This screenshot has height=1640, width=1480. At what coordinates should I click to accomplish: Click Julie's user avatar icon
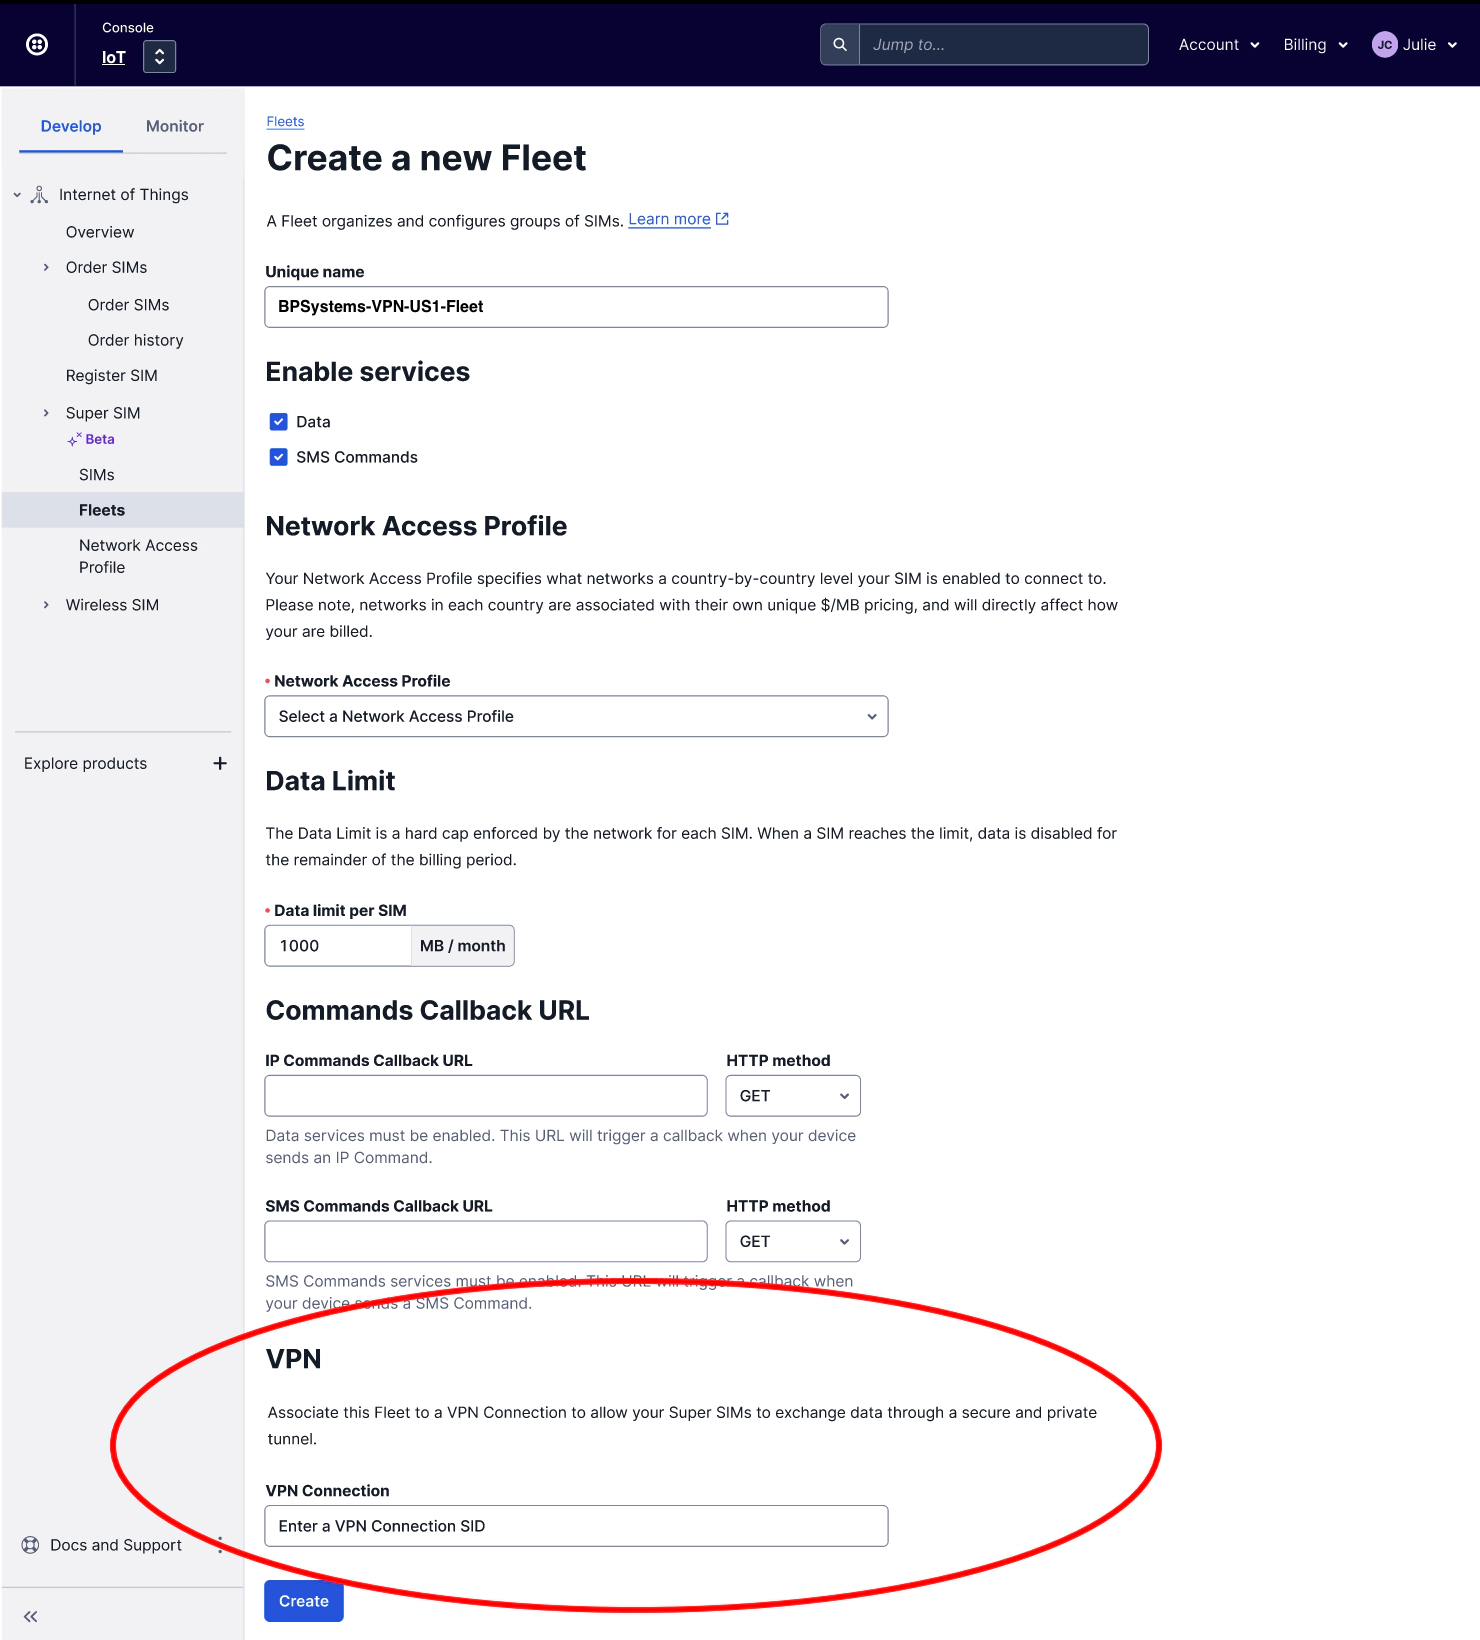pyautogui.click(x=1384, y=45)
